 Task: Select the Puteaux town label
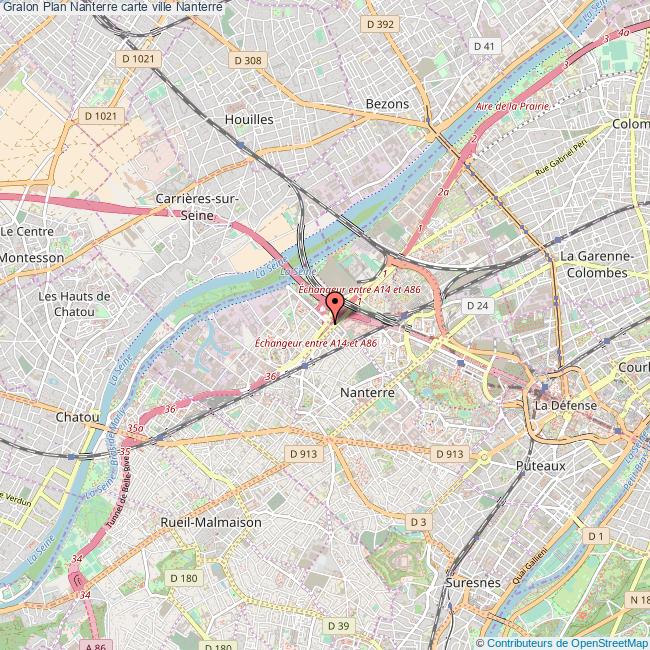click(x=541, y=466)
